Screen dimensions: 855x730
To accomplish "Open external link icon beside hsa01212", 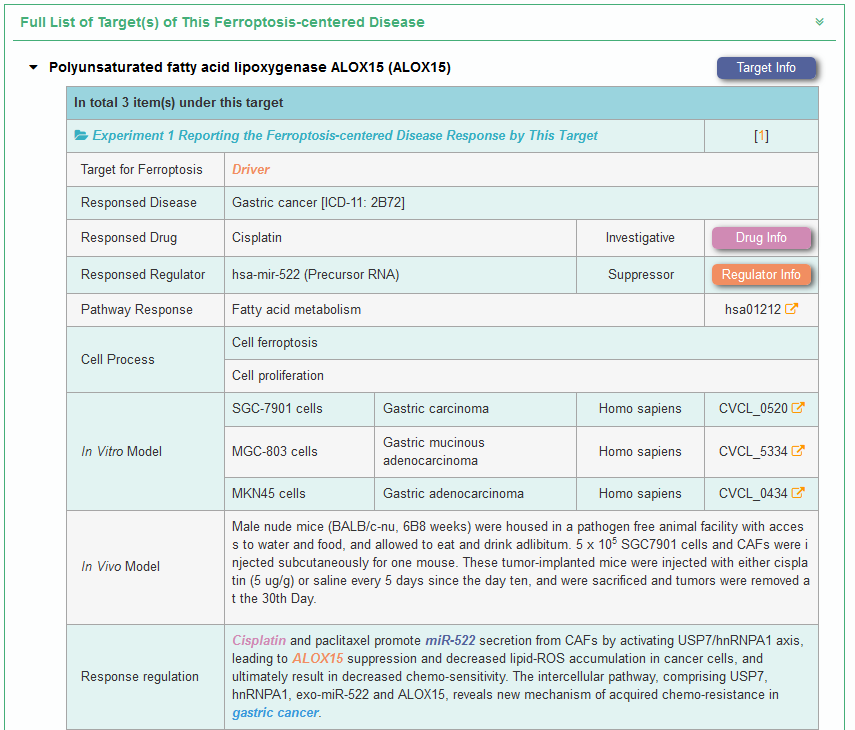I will [x=792, y=310].
